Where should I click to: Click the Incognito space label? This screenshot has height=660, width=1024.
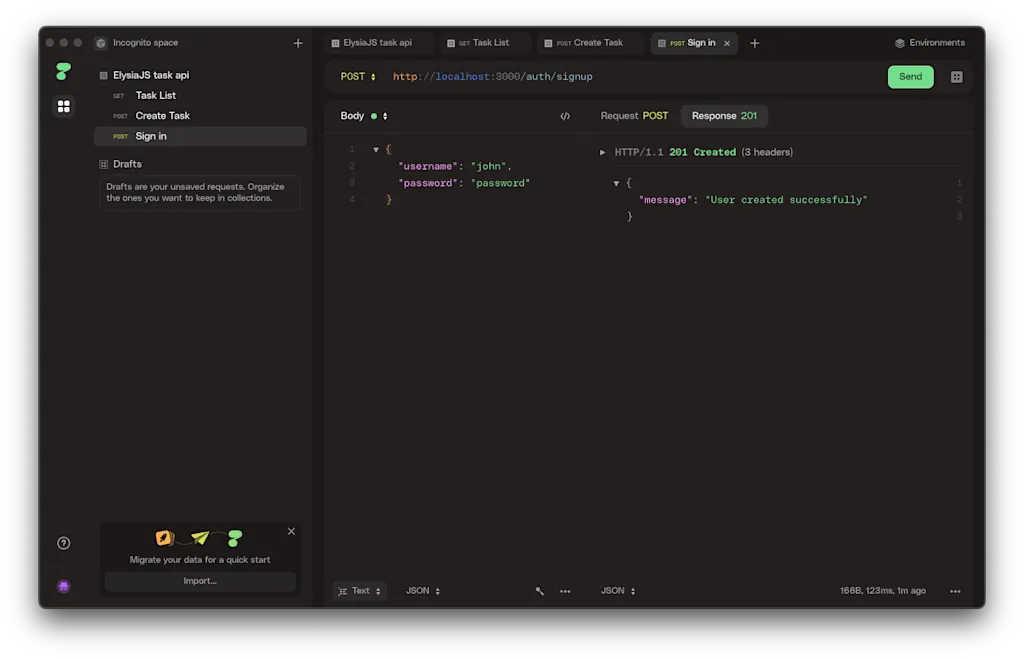tap(146, 43)
